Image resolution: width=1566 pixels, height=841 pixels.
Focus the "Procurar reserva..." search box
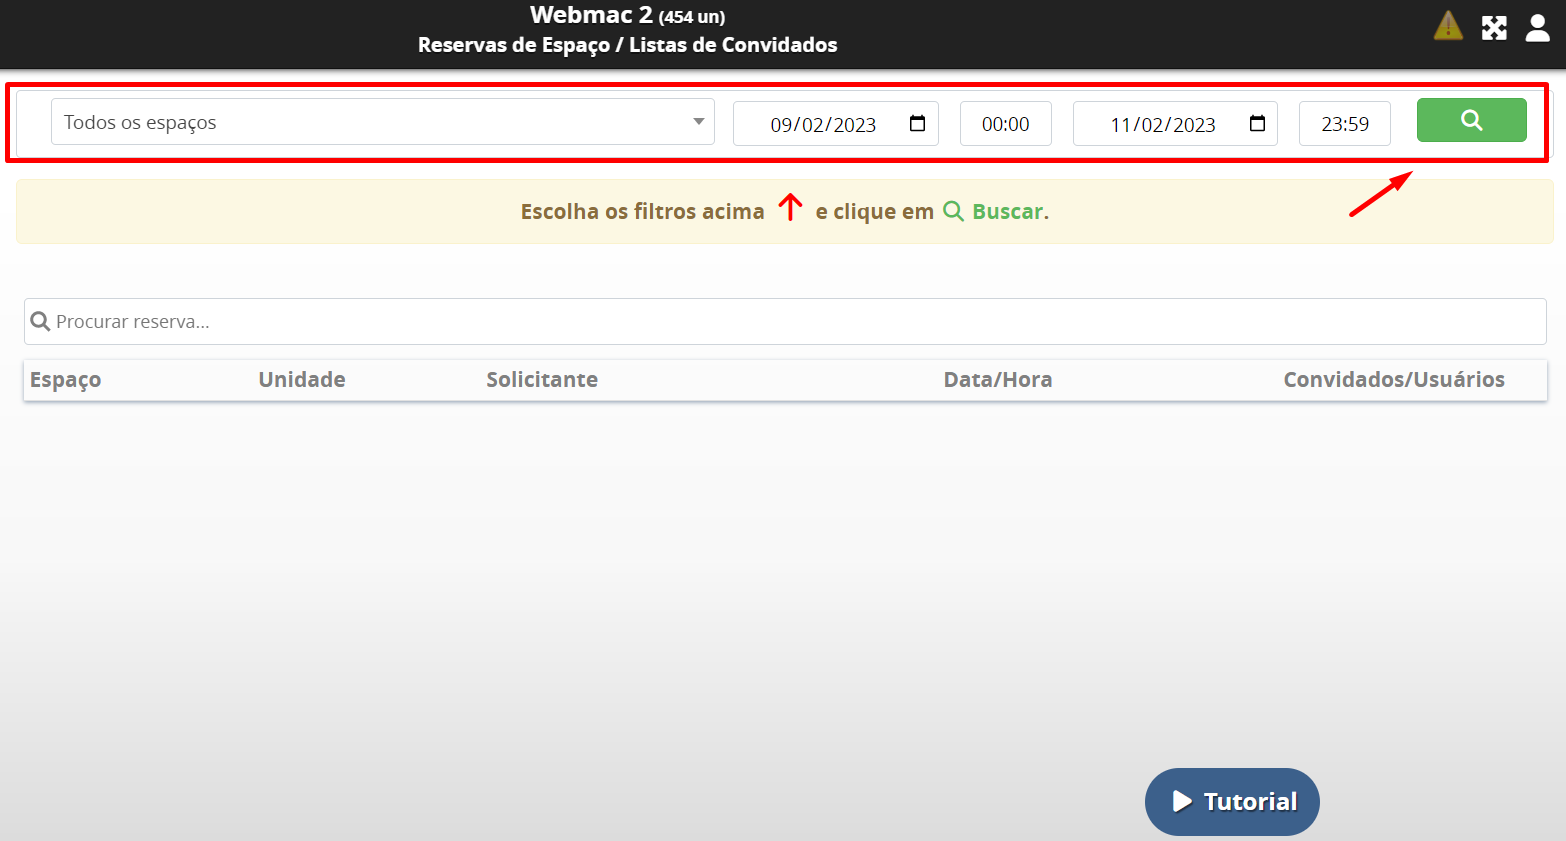(785, 322)
